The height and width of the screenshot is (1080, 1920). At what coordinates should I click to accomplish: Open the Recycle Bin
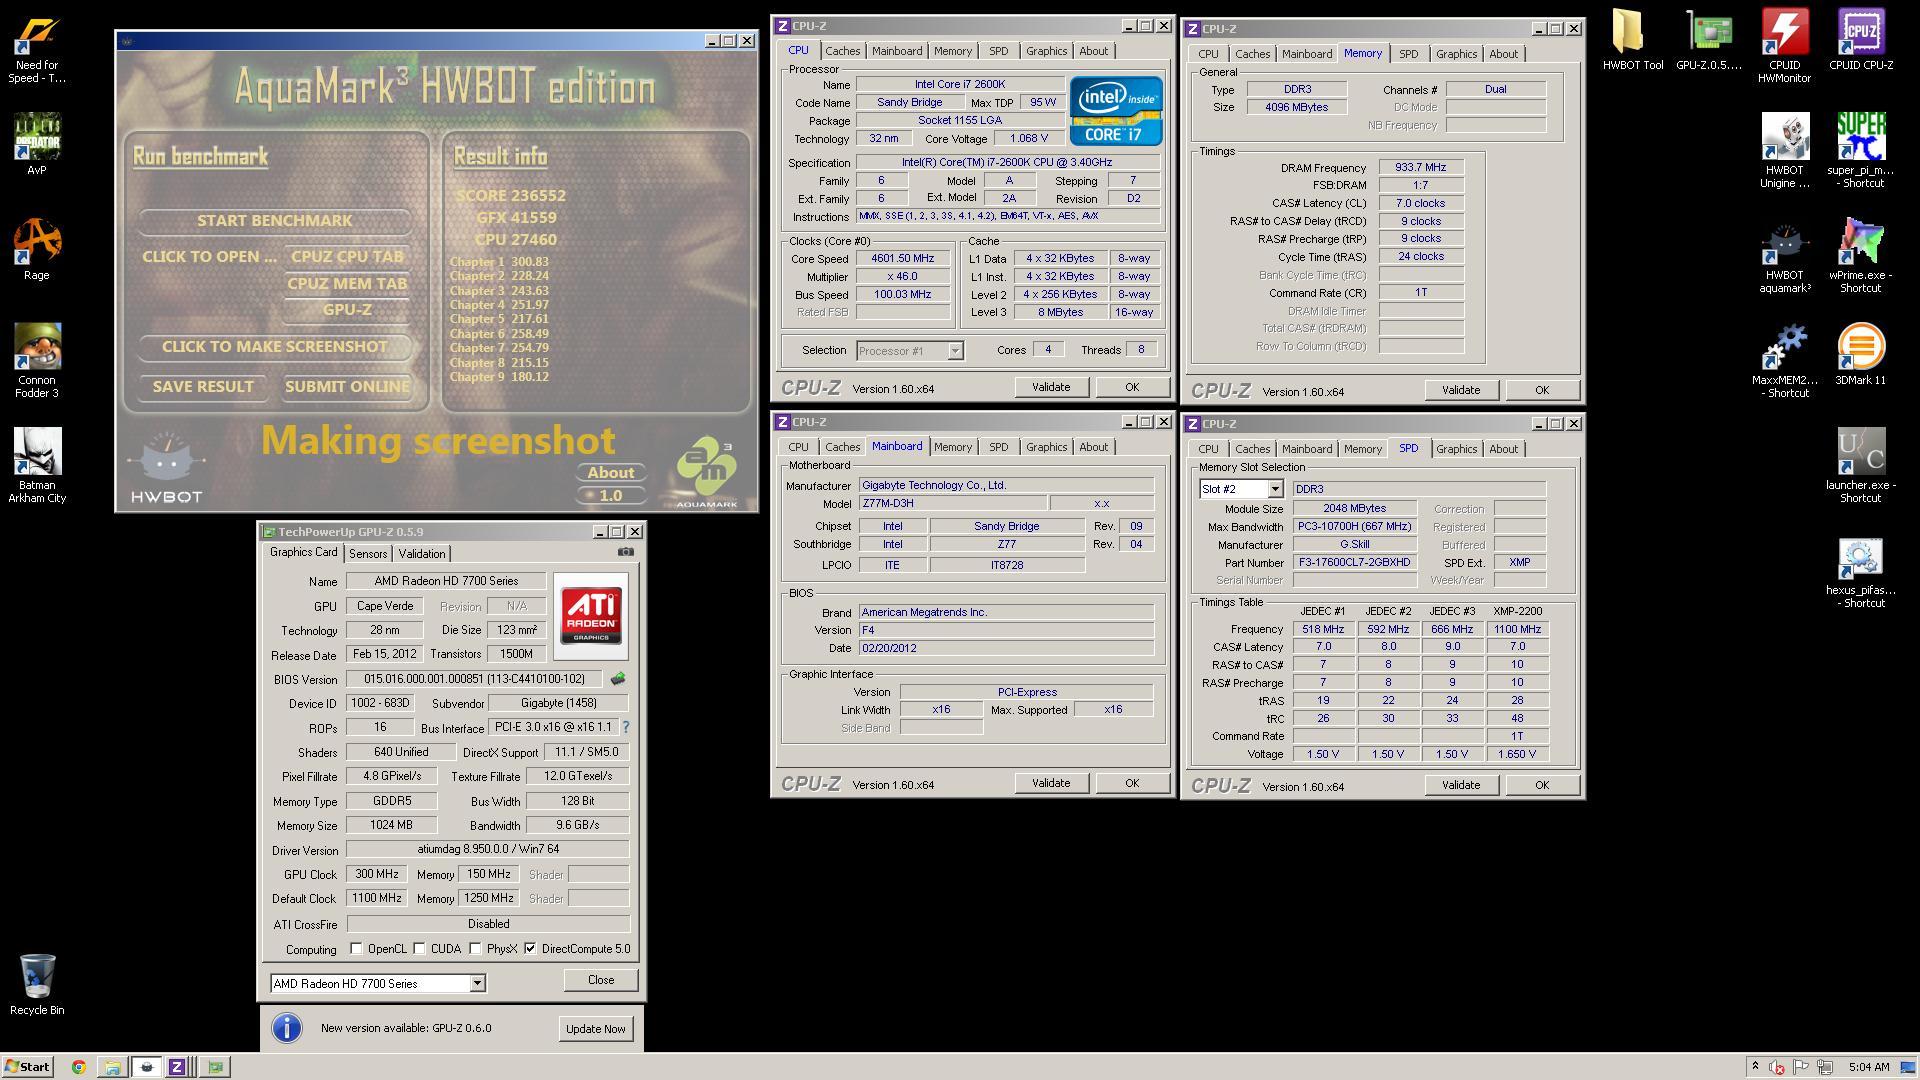[37, 984]
